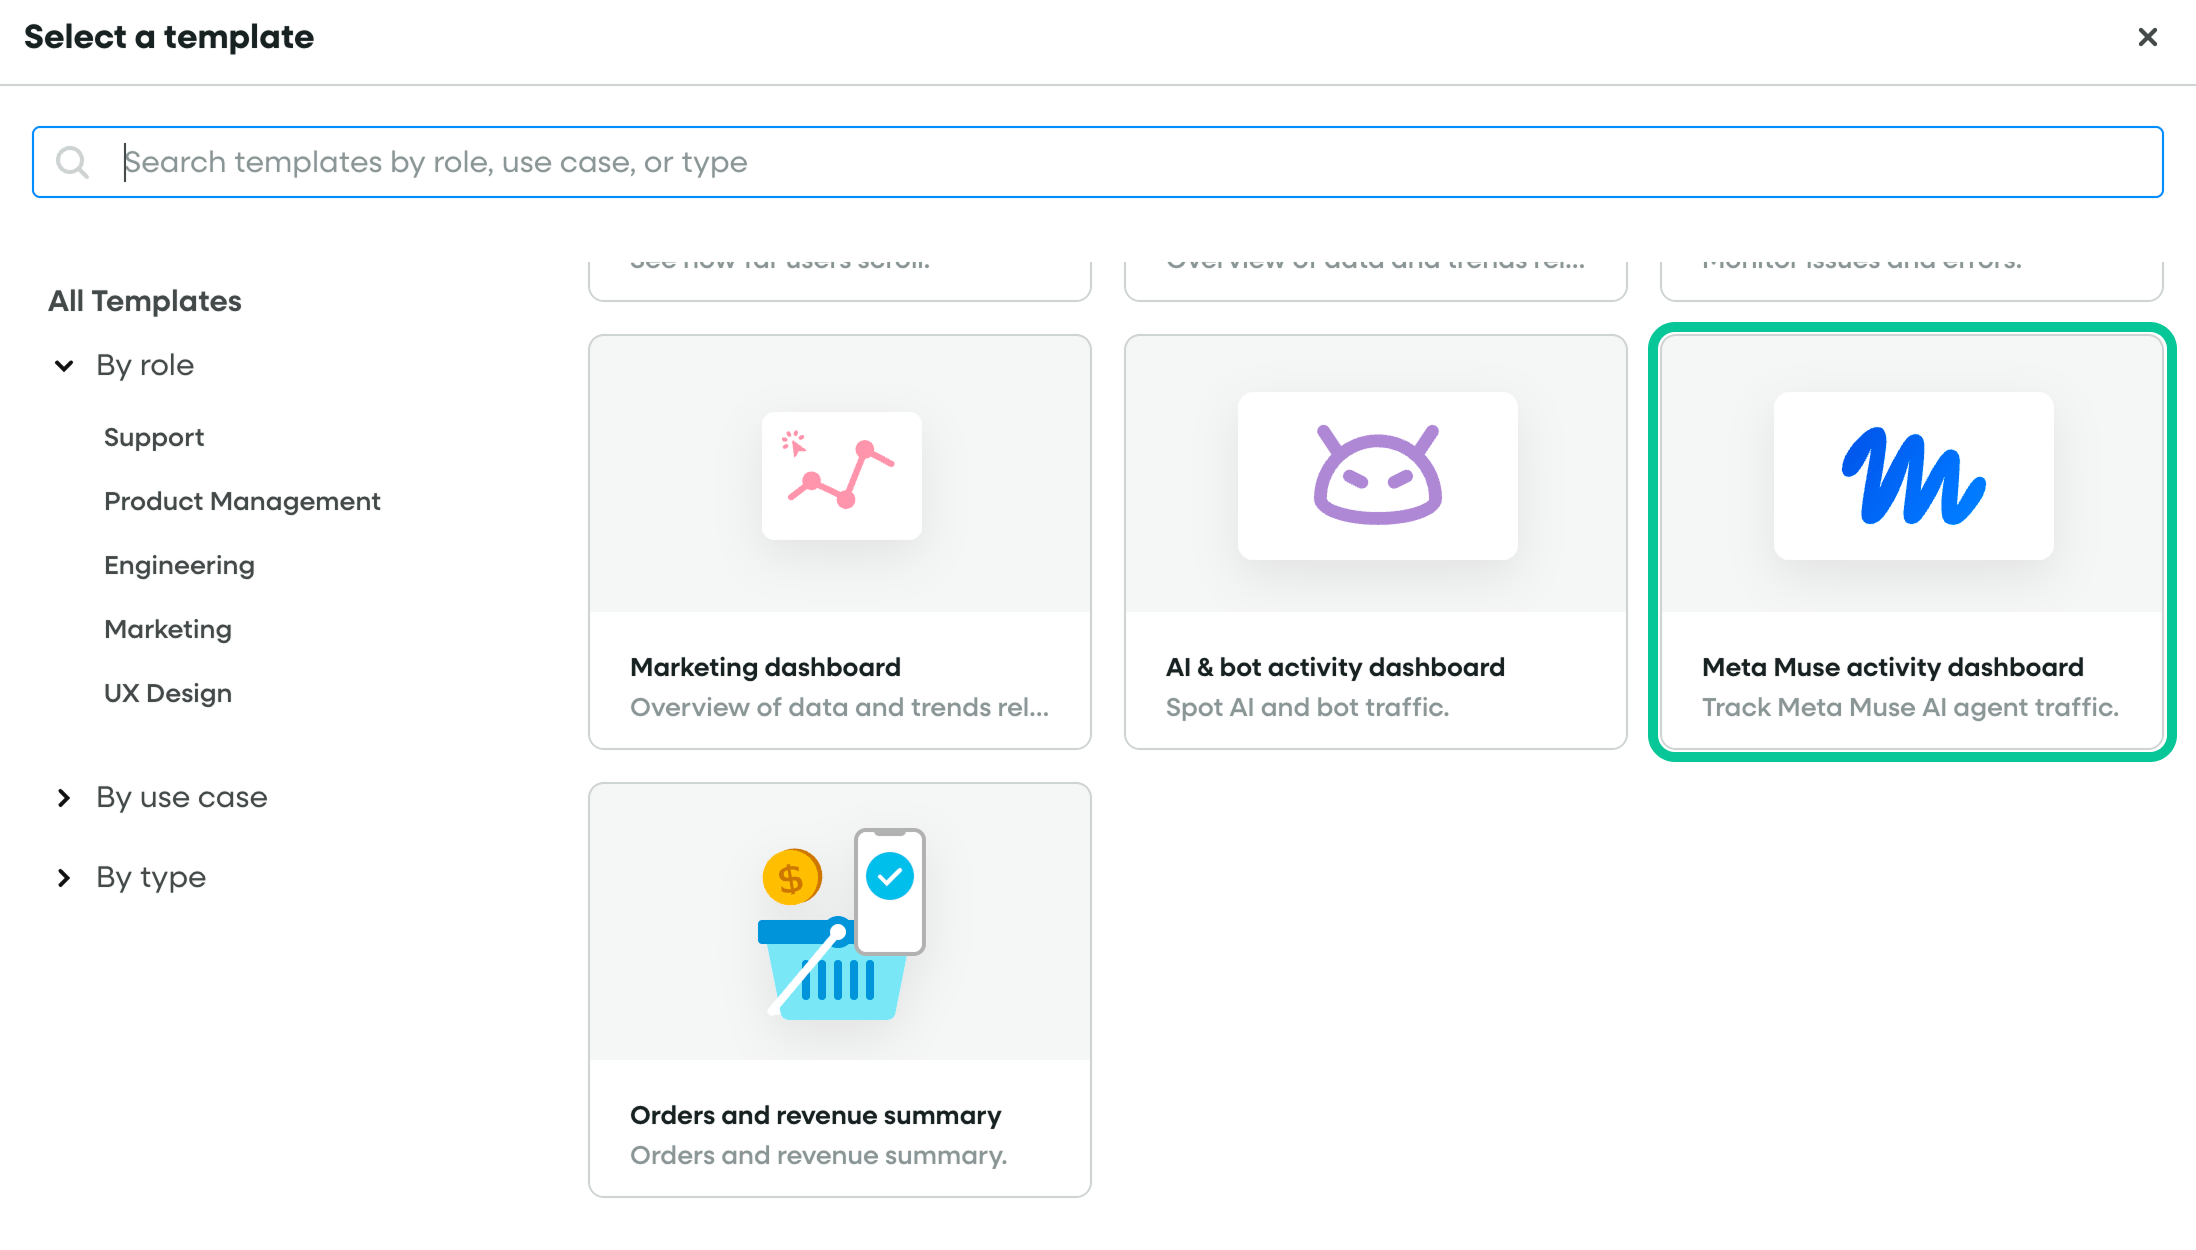
Task: Select All Templates category
Action: pyautogui.click(x=145, y=301)
